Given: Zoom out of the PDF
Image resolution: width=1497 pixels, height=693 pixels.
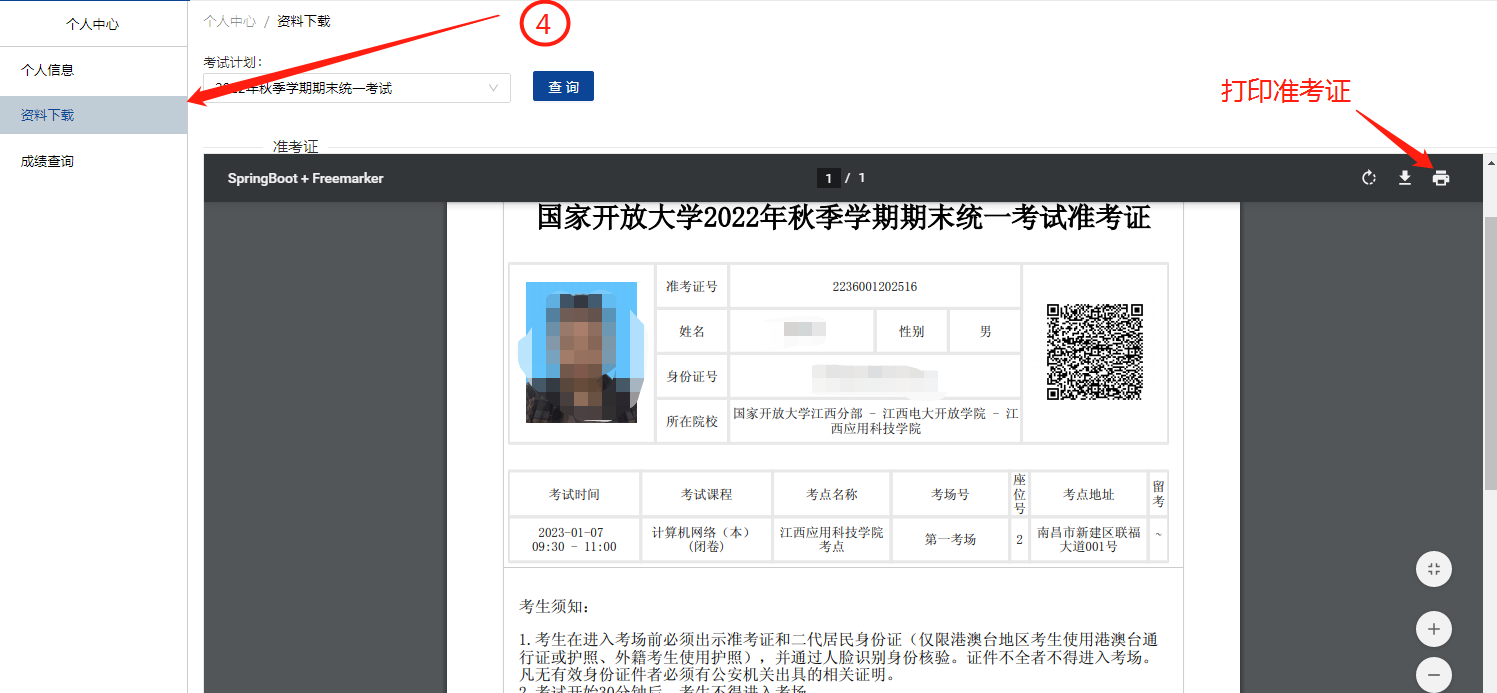Looking at the screenshot, I should 1433,674.
